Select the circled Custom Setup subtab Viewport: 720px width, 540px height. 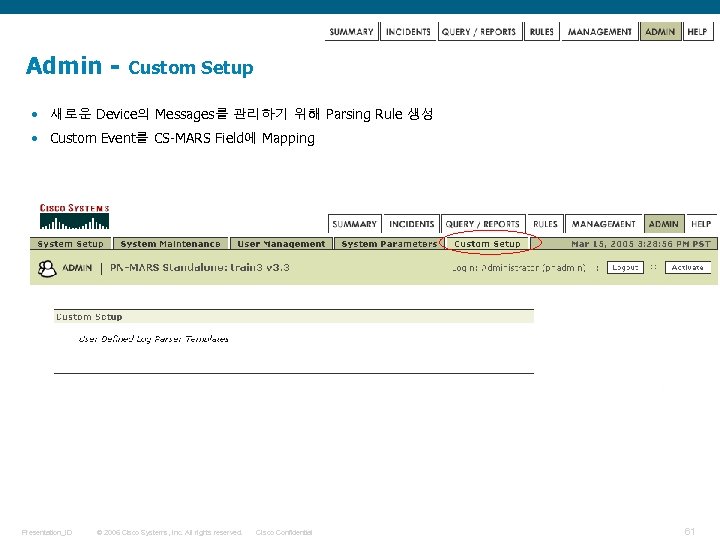click(488, 244)
